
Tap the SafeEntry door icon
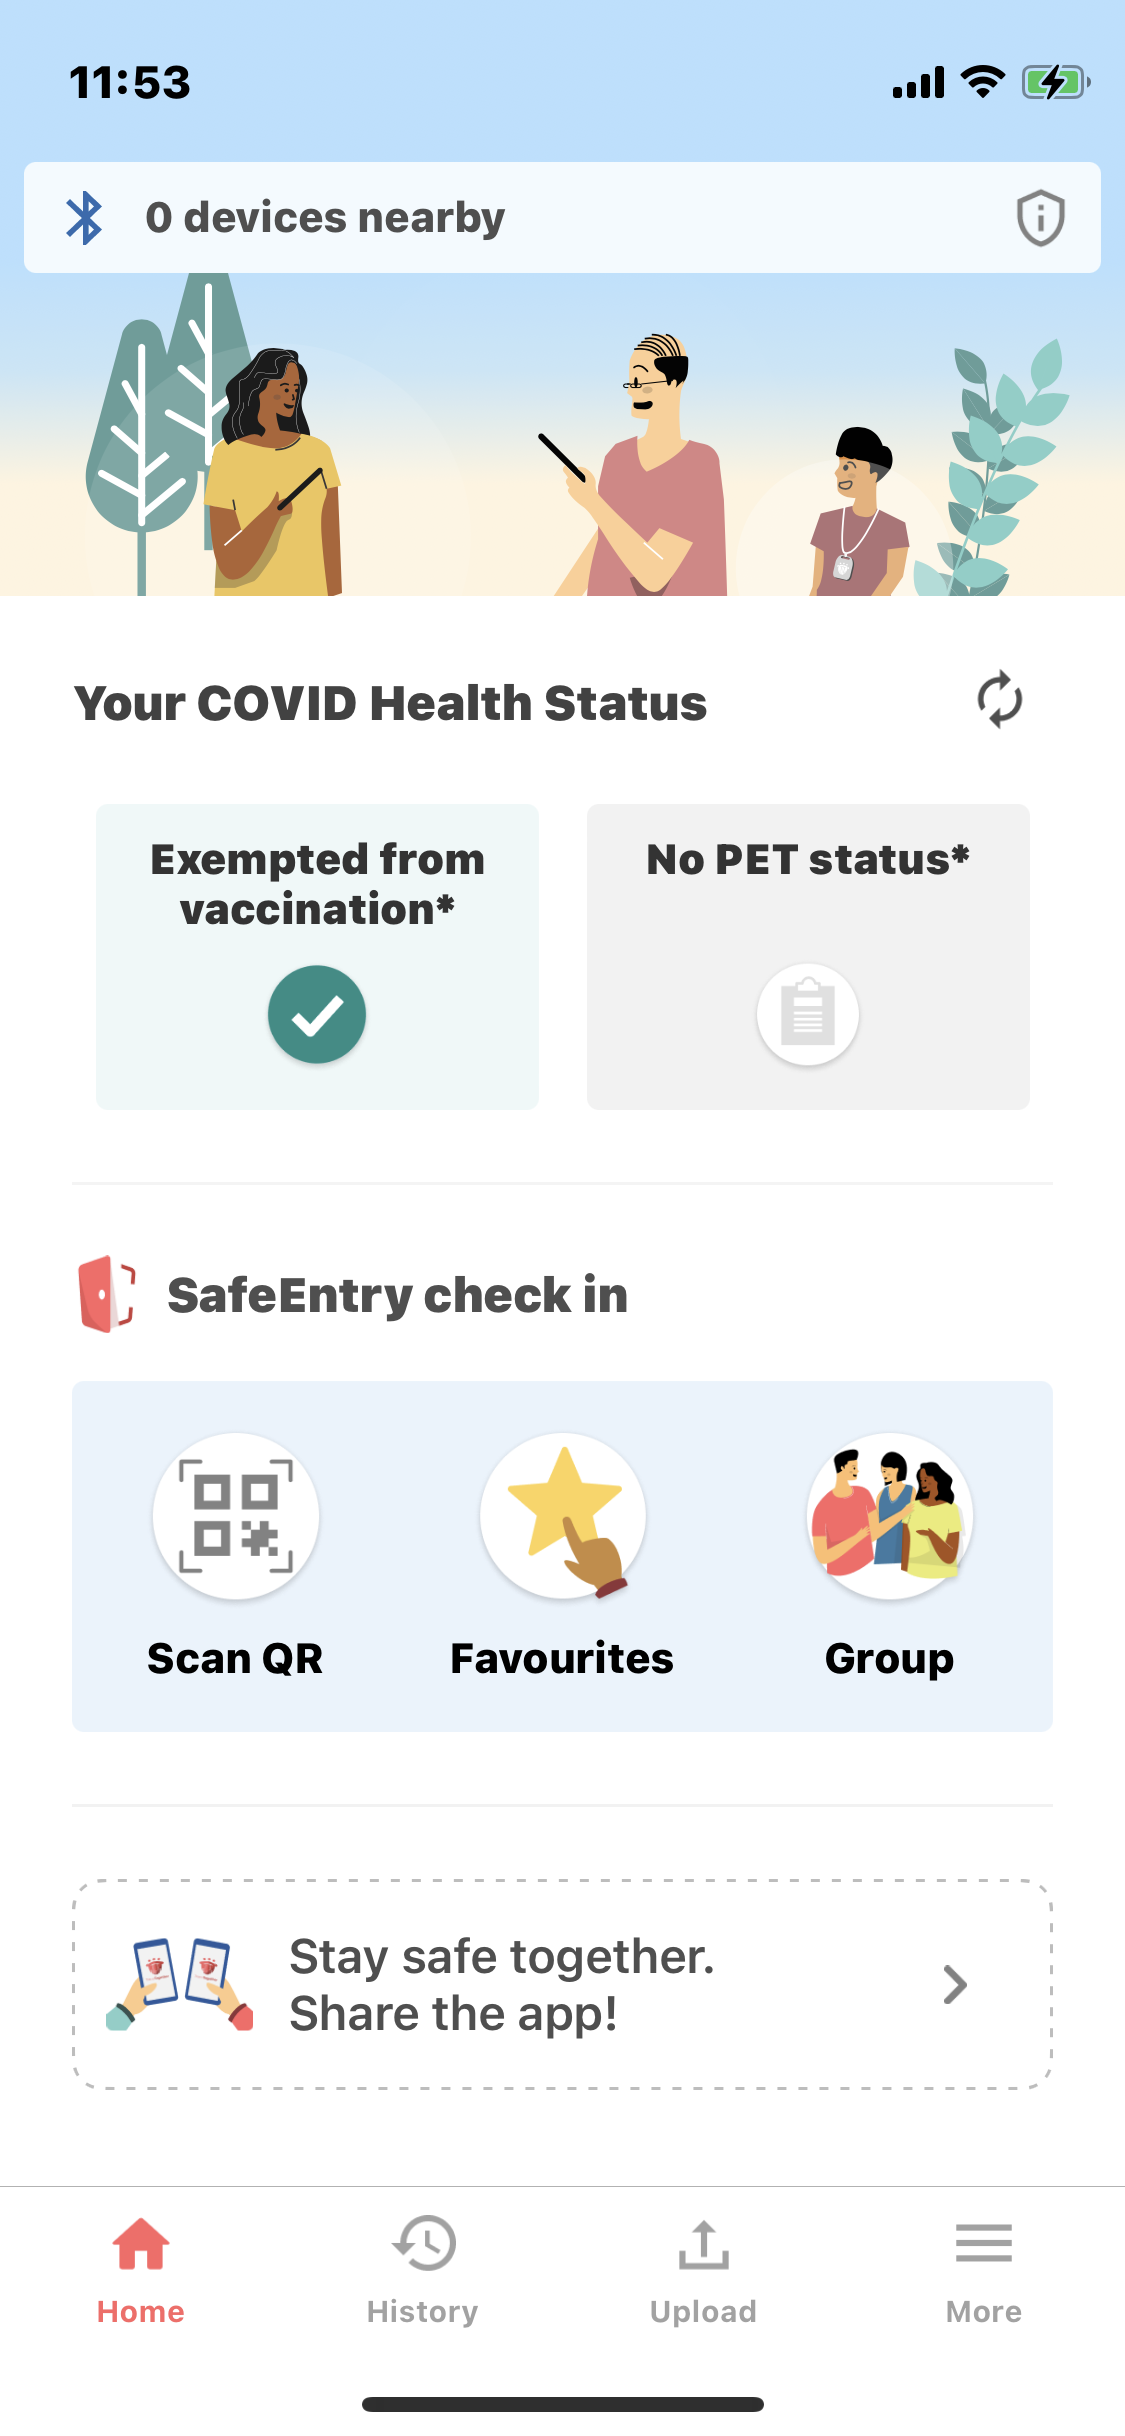[106, 1295]
